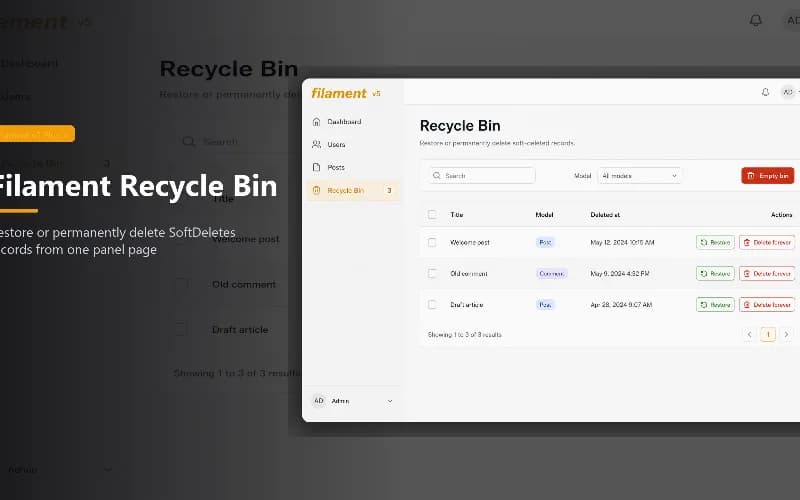Click the Post badge in Draft article row

545,305
